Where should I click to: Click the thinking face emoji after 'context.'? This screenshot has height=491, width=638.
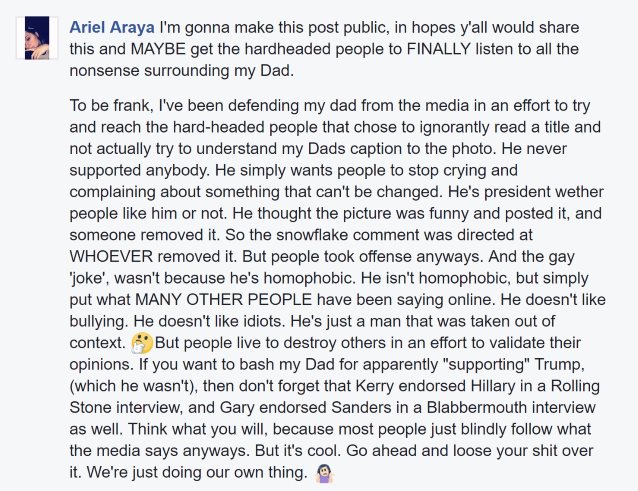point(142,343)
